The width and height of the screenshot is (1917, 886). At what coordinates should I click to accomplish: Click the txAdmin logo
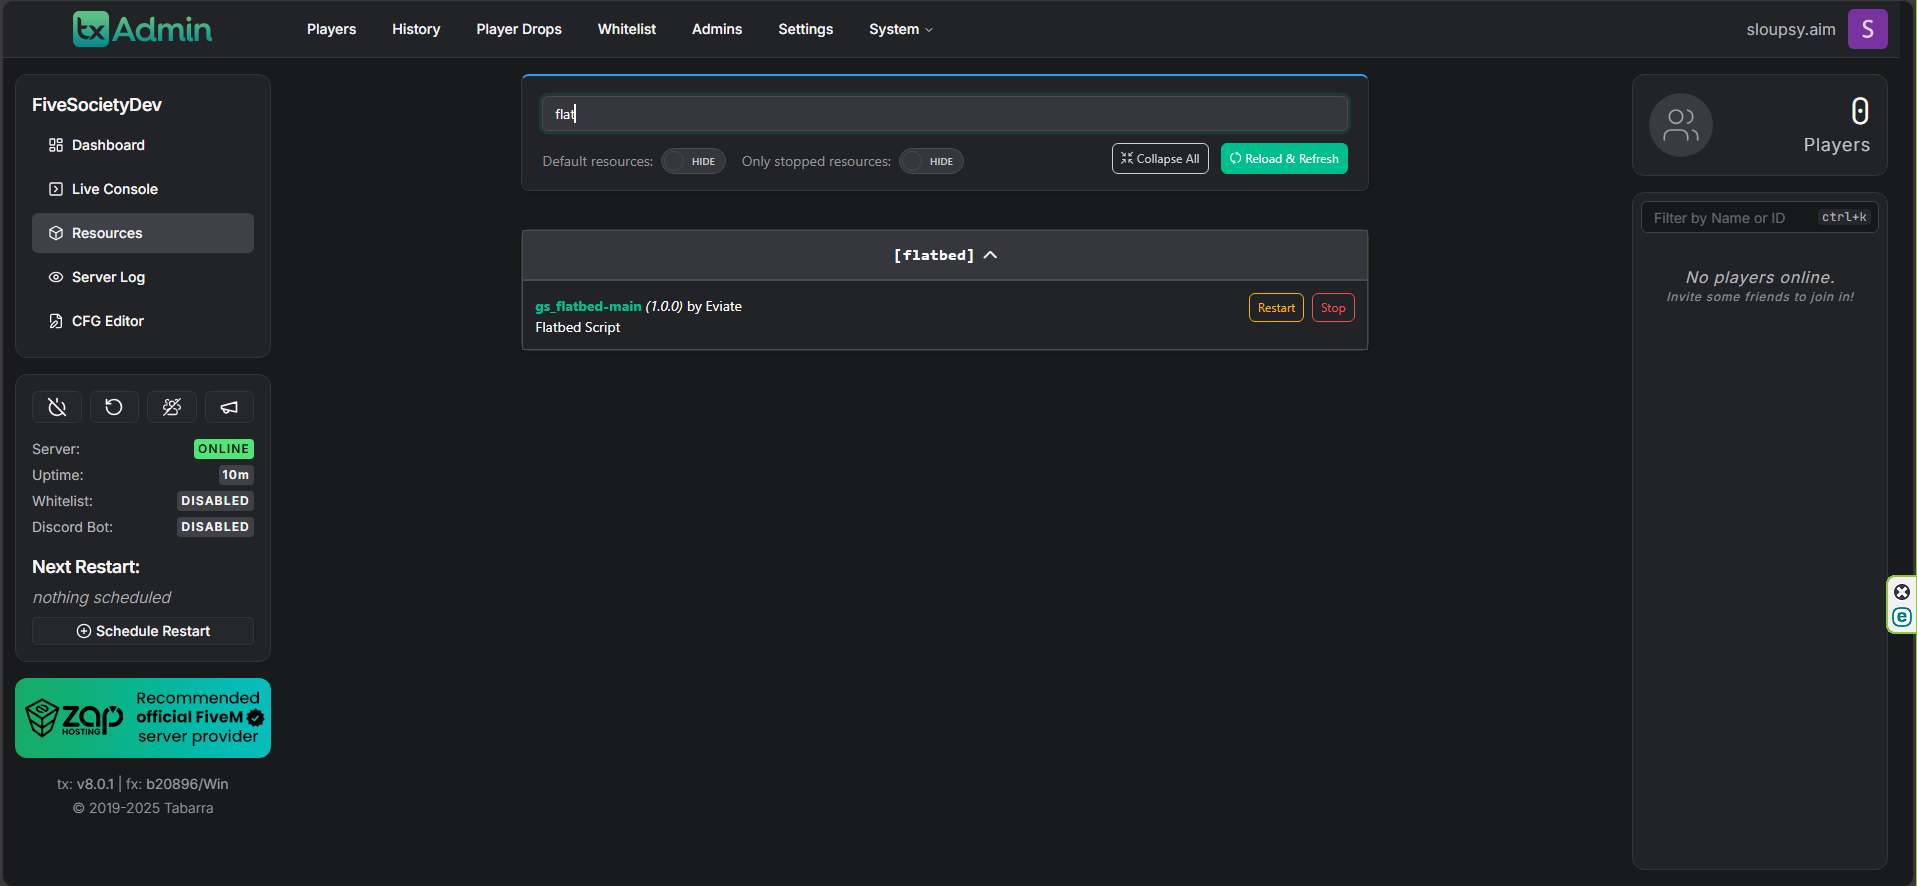pyautogui.click(x=142, y=29)
